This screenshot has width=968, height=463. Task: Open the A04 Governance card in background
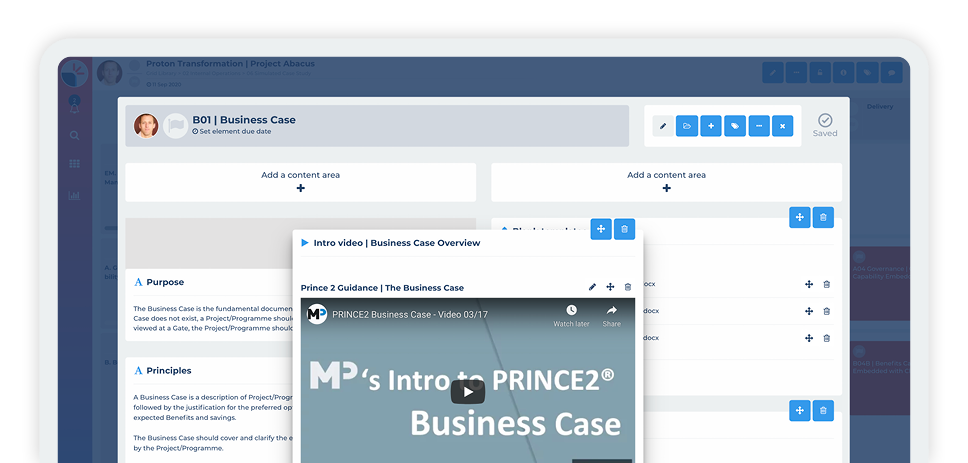(x=880, y=283)
